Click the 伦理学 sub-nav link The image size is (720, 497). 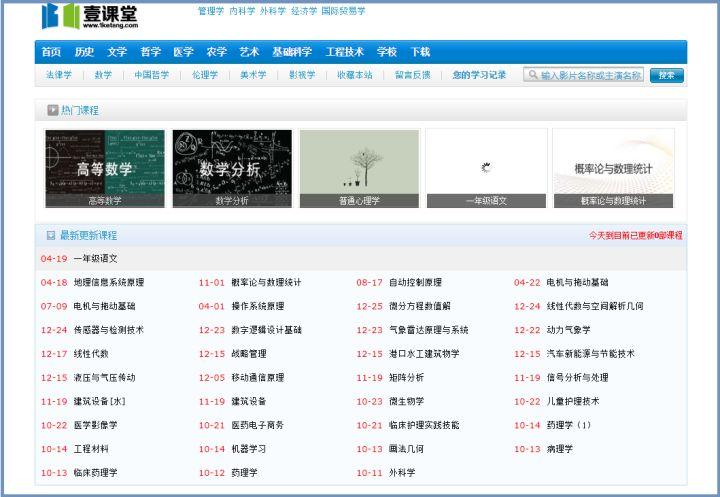tap(205, 75)
